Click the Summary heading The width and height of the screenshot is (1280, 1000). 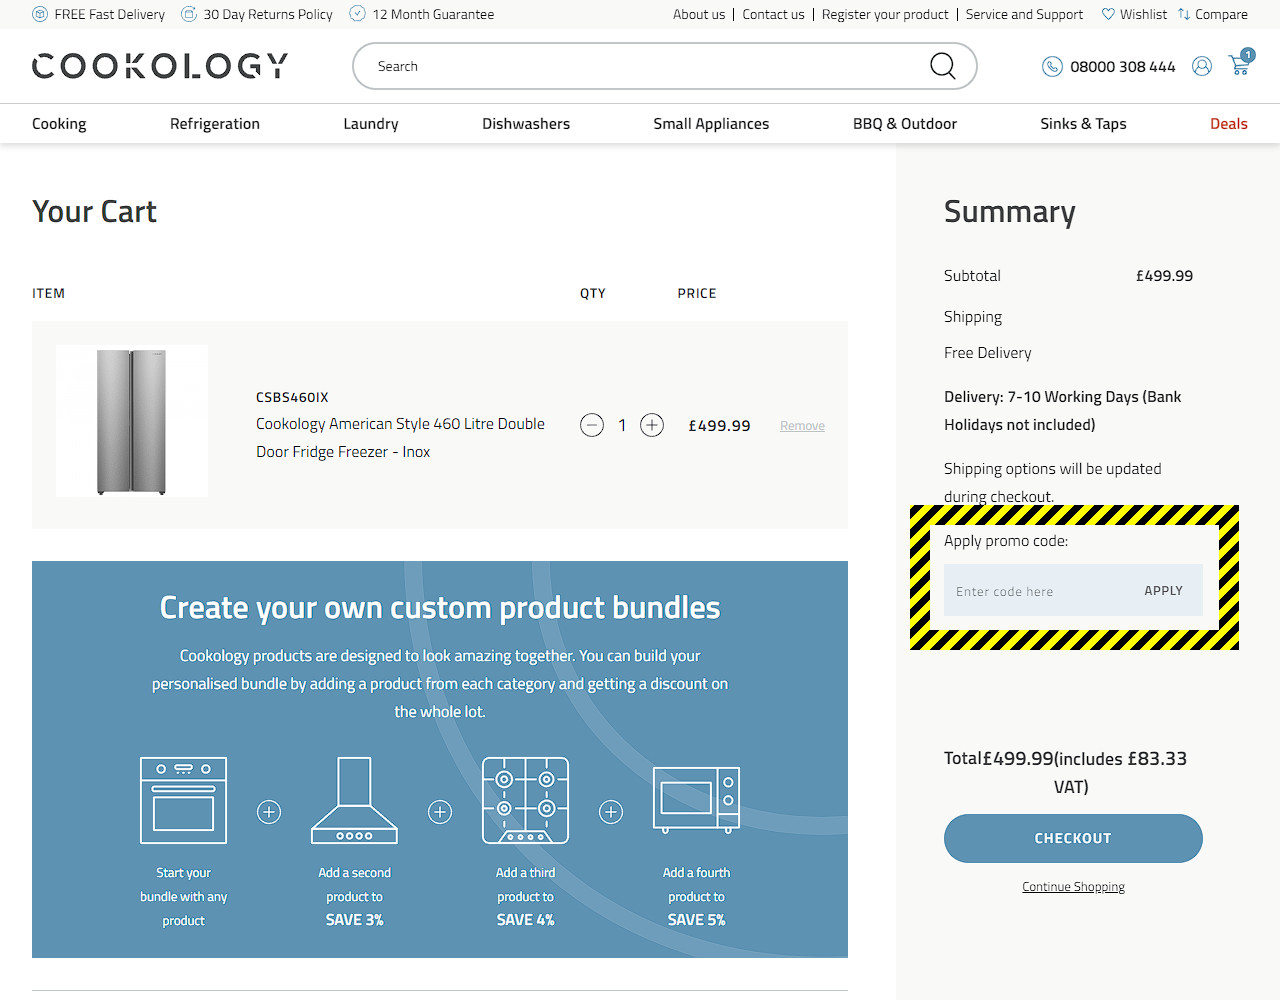tap(1010, 212)
